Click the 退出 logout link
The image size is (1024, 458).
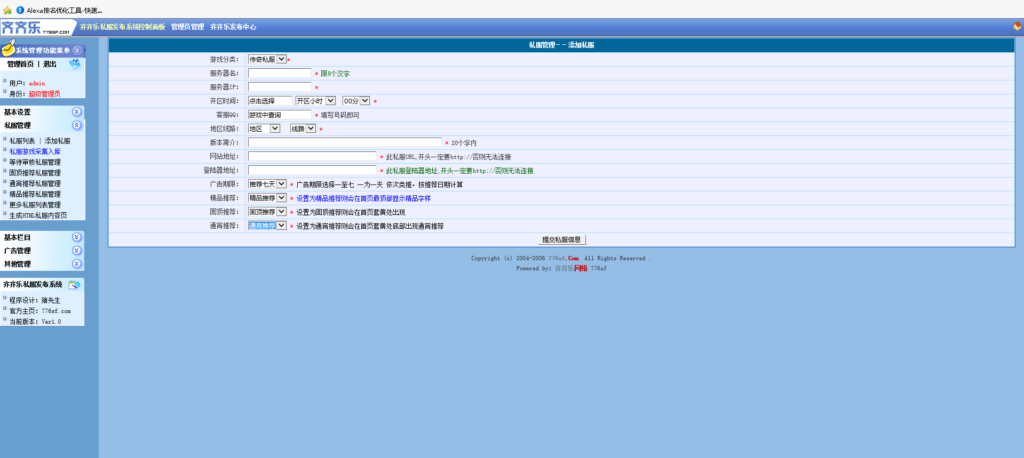[50, 64]
